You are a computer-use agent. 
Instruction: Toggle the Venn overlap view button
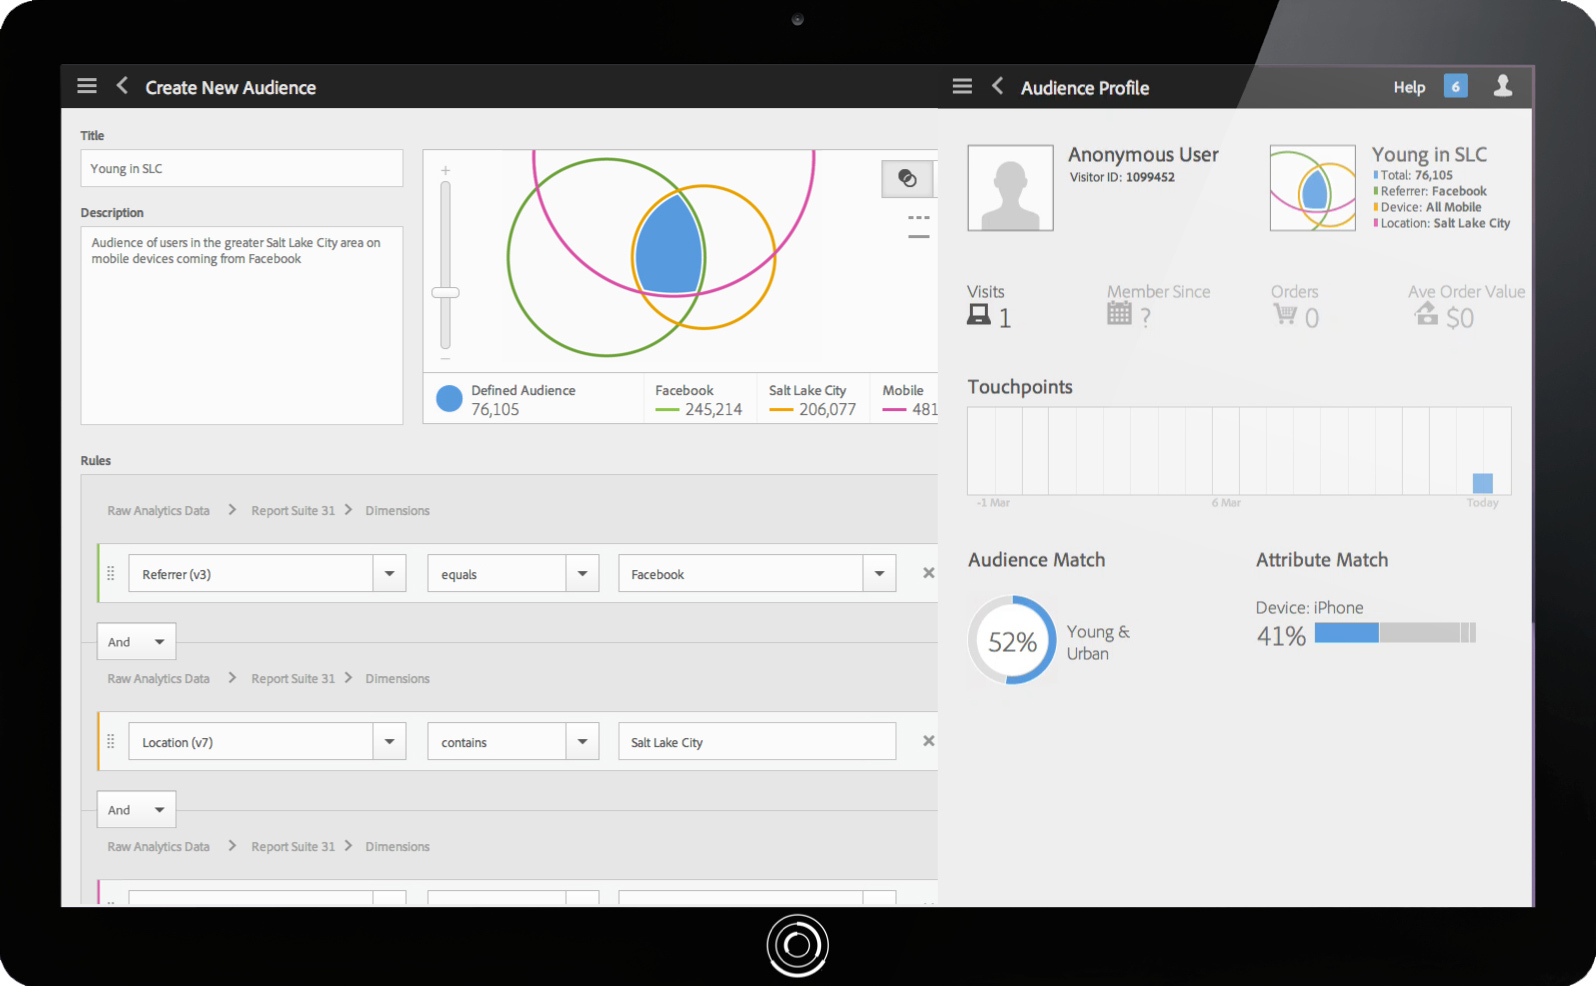point(907,178)
